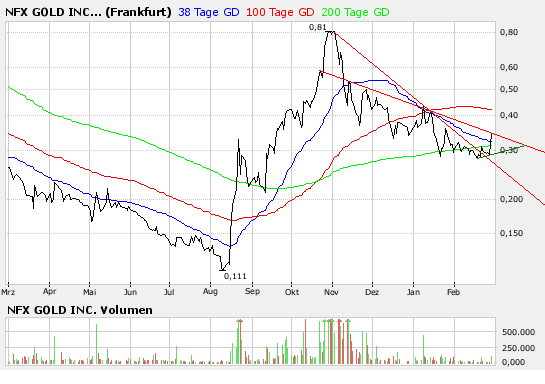Click the 250.000 volume axis label
This screenshot has width=545, height=384.
pyautogui.click(x=518, y=348)
